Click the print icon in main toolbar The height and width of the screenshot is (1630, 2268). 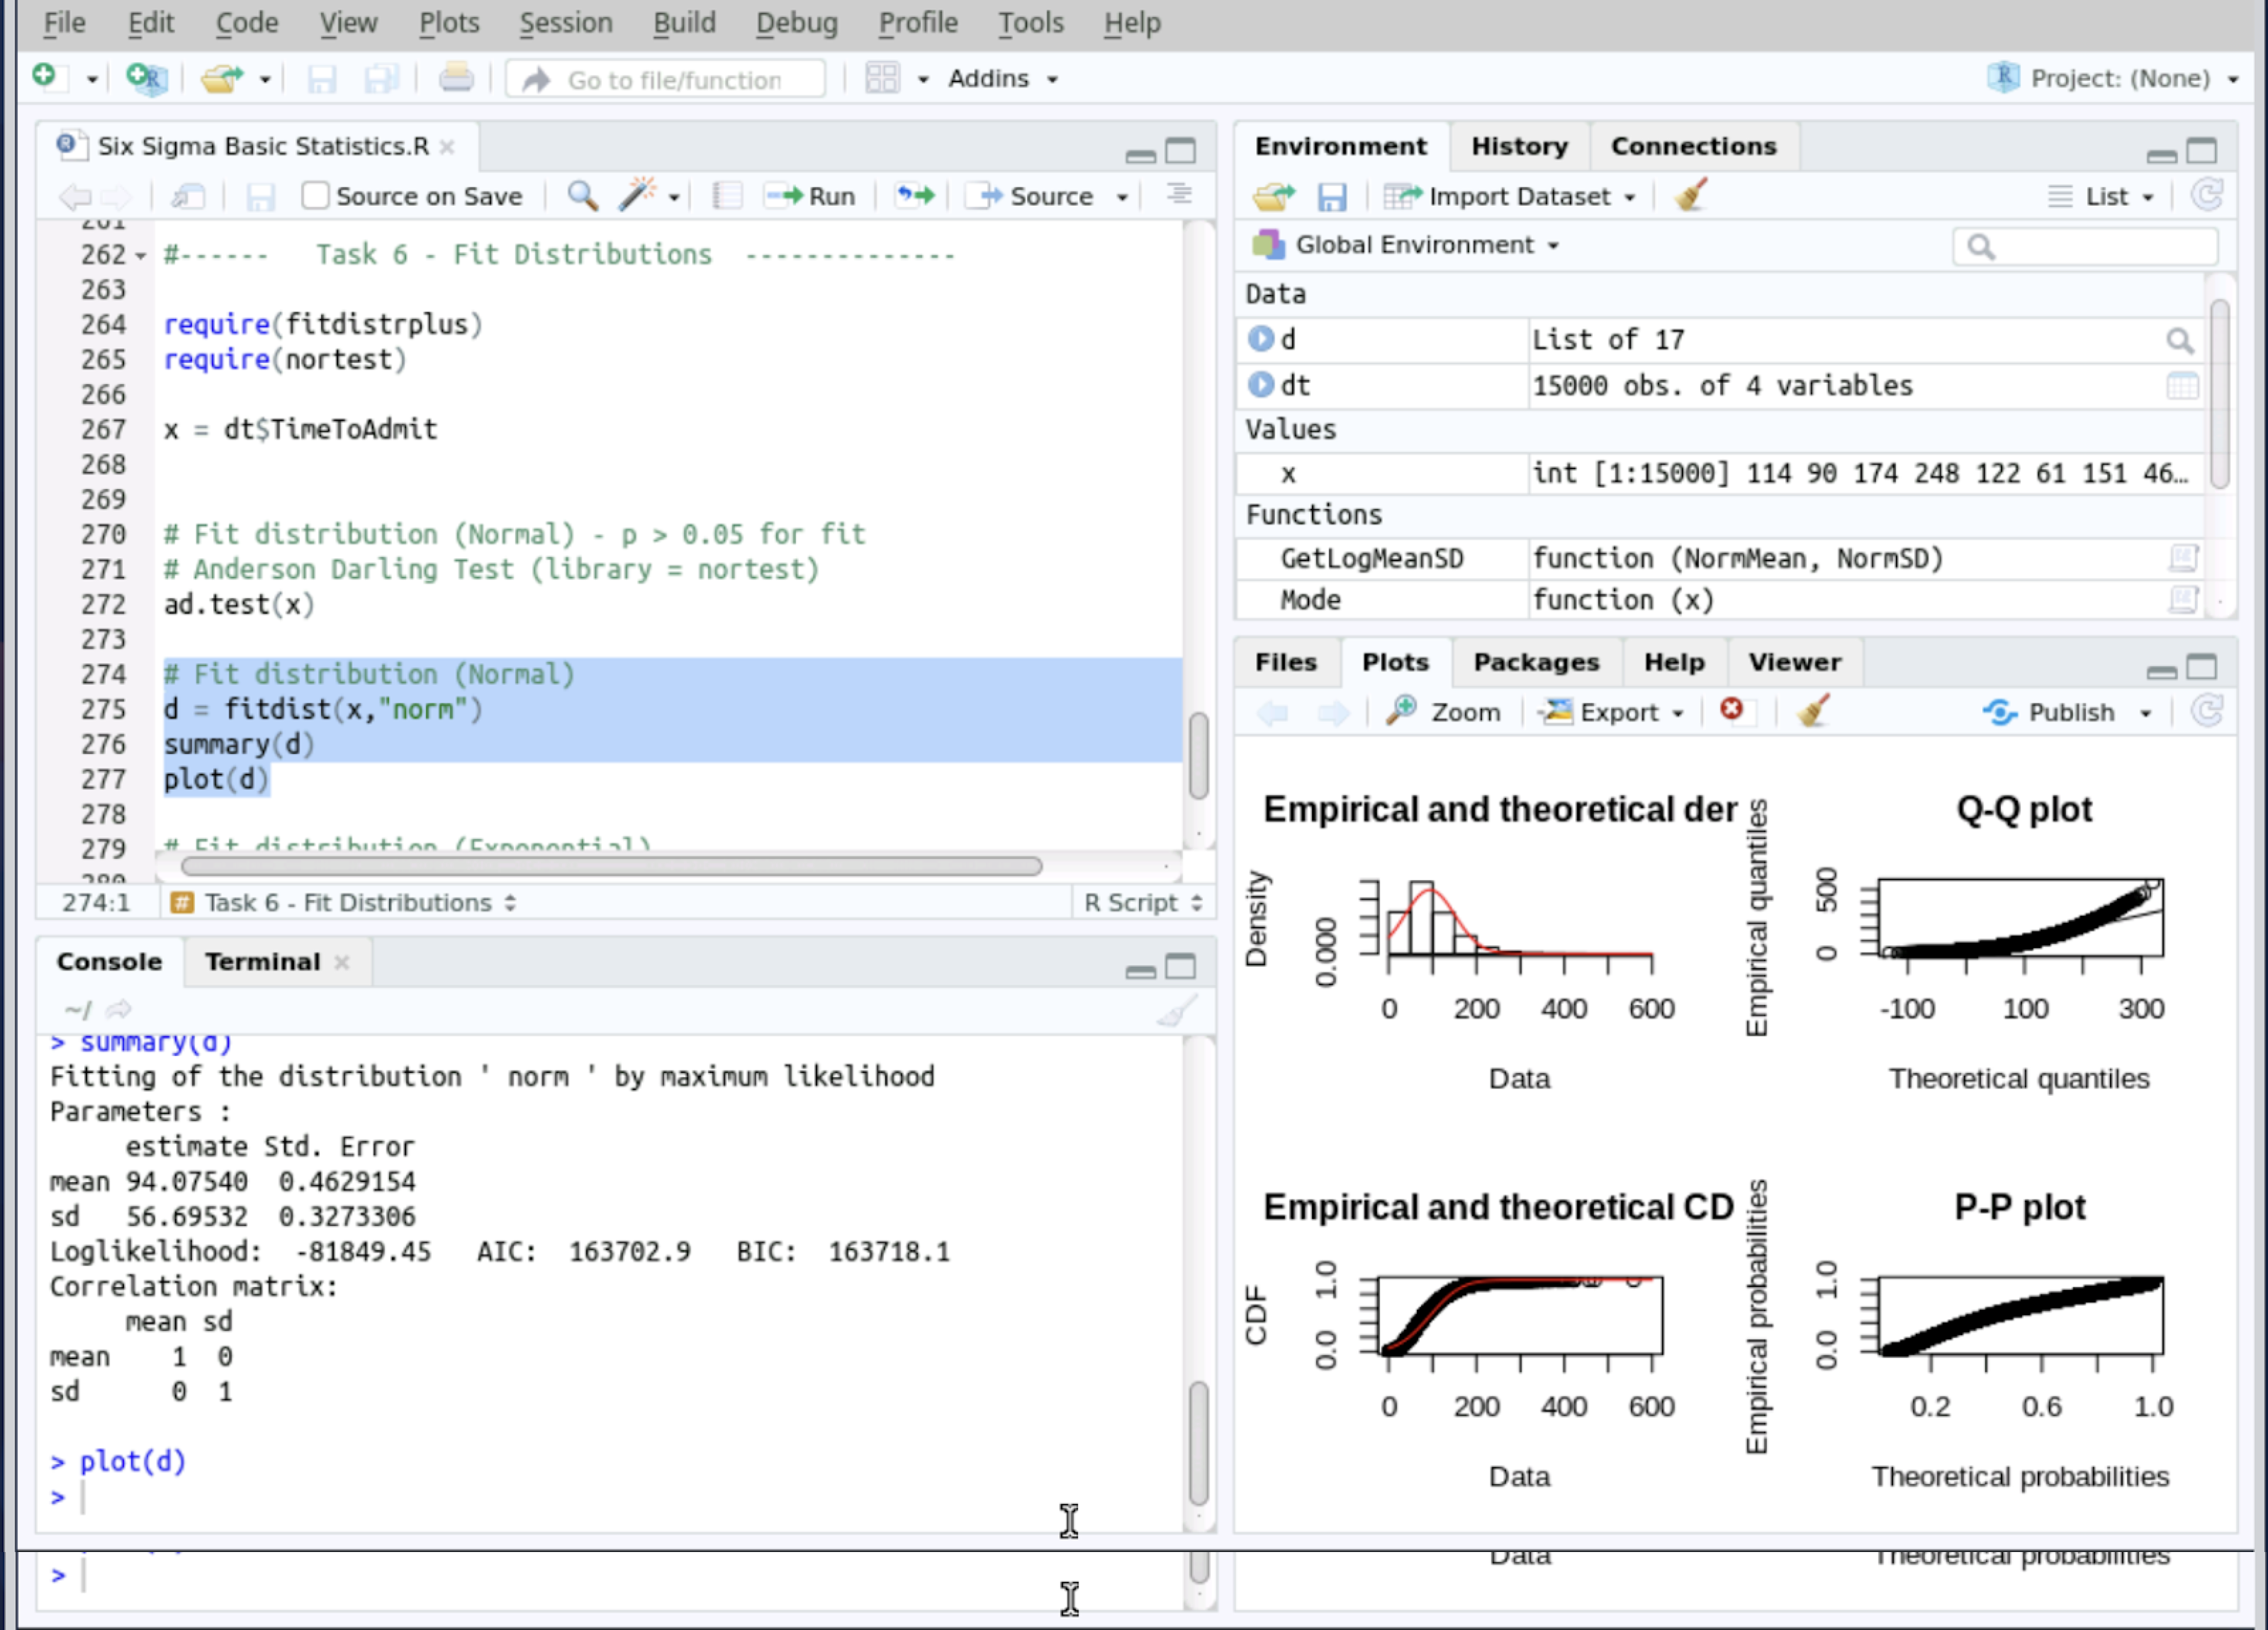tap(456, 78)
